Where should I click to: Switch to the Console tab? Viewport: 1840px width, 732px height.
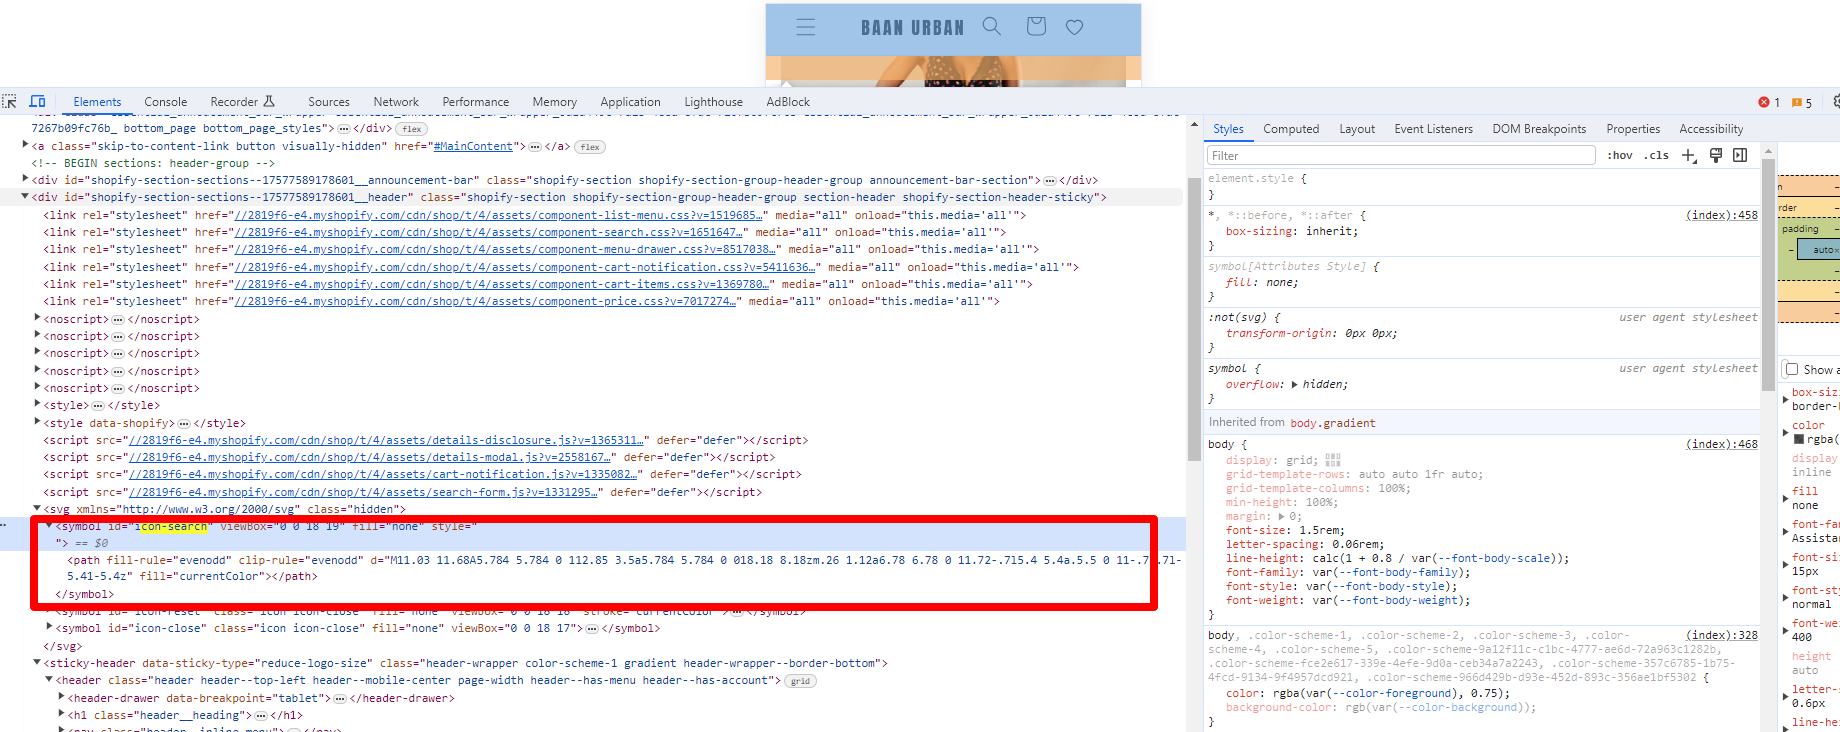pos(165,102)
